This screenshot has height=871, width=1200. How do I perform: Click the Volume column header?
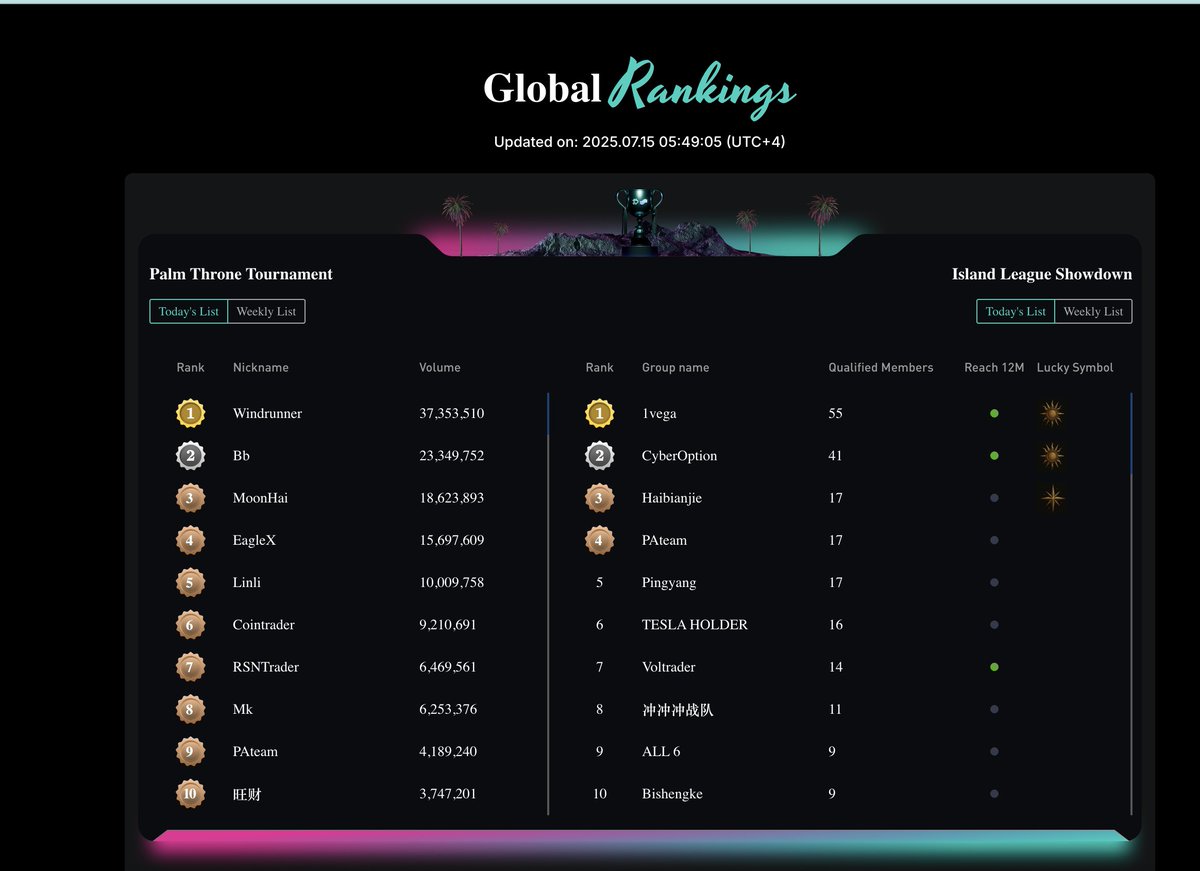point(440,368)
